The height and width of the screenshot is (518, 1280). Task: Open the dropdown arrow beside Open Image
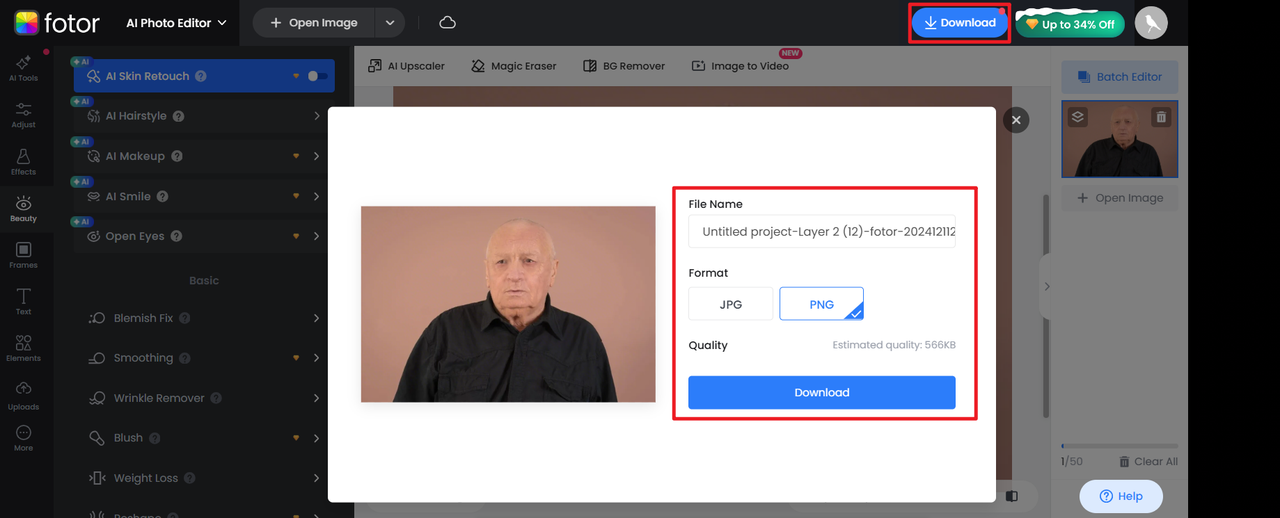pyautogui.click(x=390, y=22)
